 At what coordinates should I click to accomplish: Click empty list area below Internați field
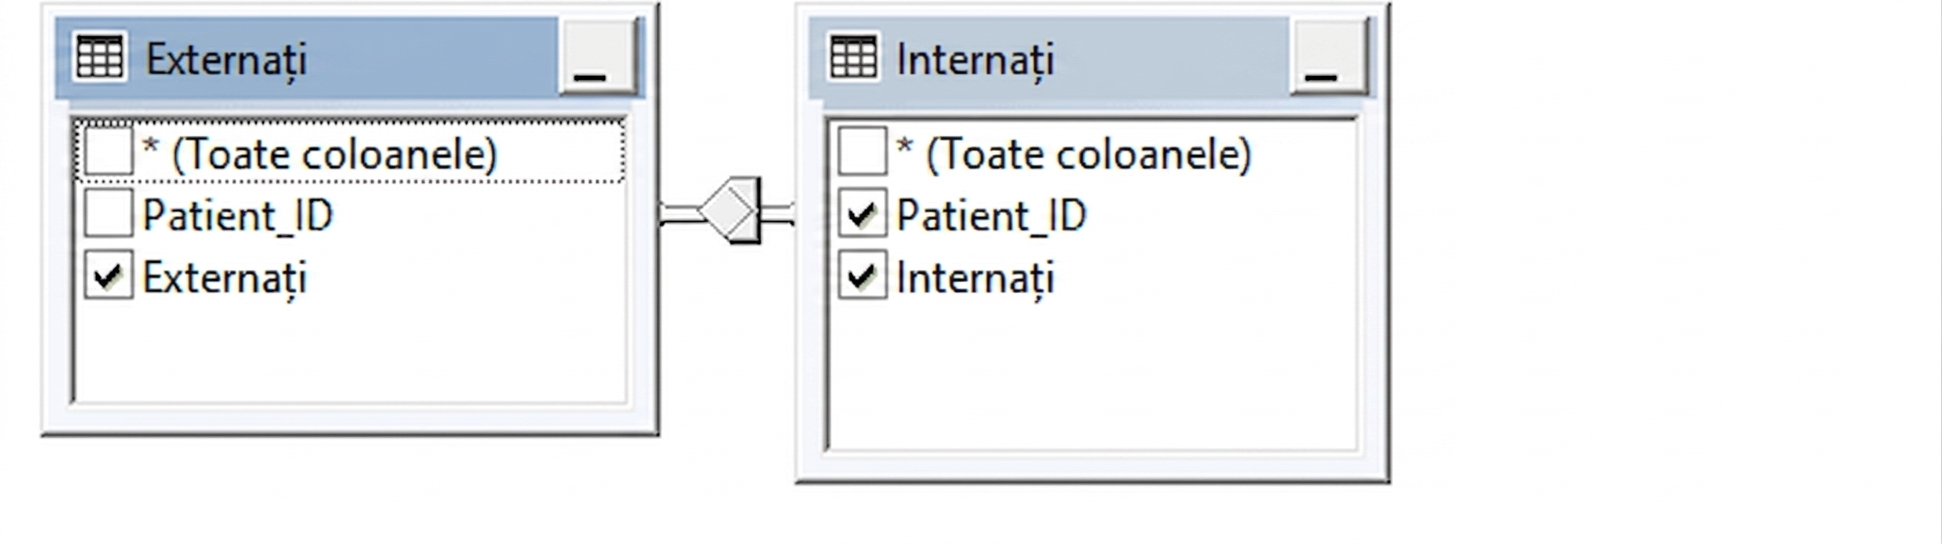click(1092, 375)
